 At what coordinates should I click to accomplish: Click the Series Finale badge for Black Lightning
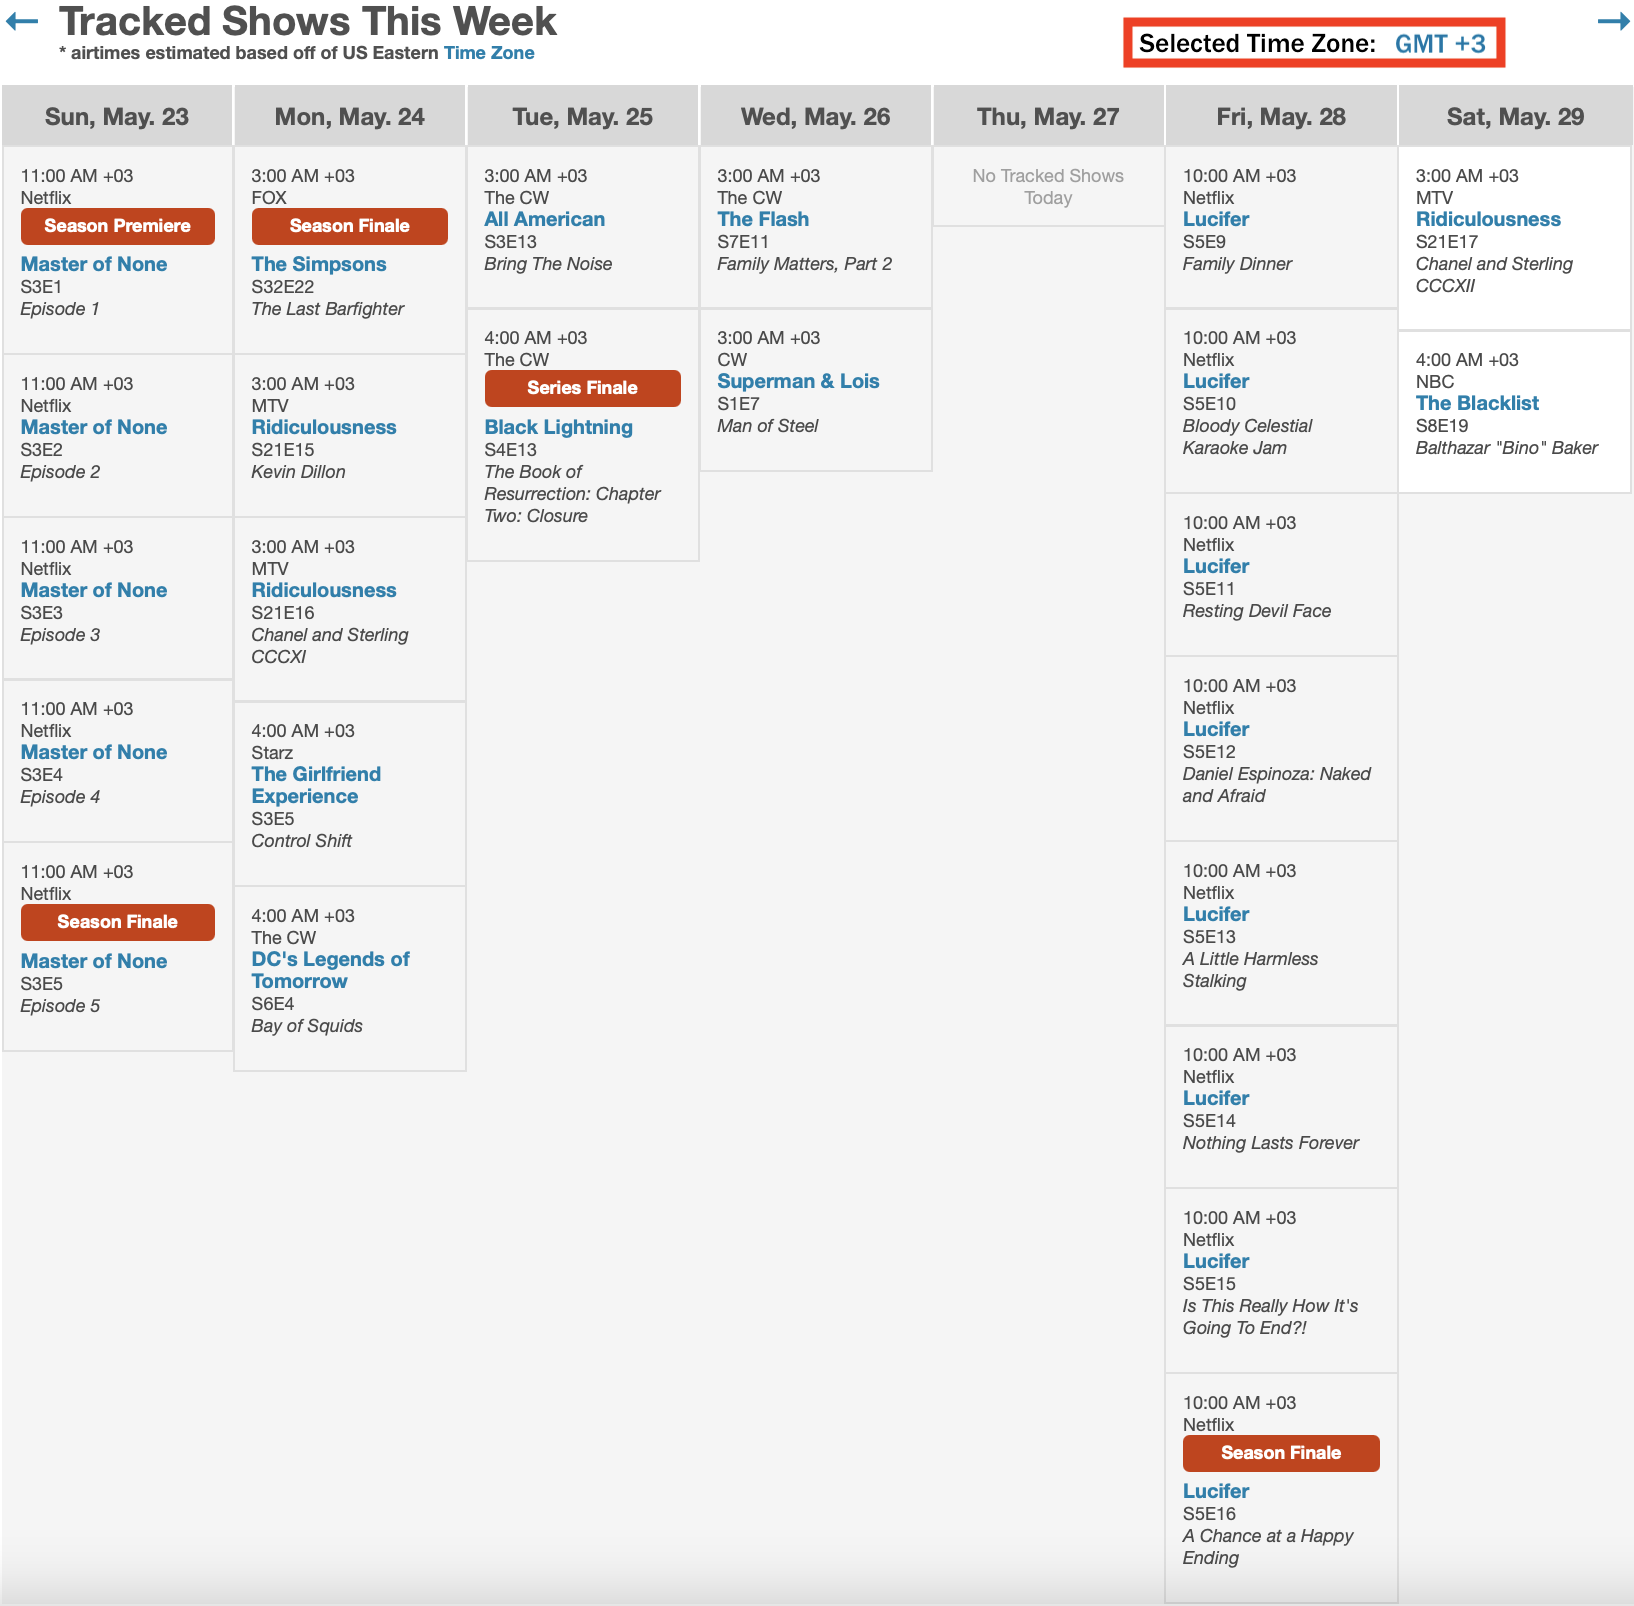(x=582, y=388)
